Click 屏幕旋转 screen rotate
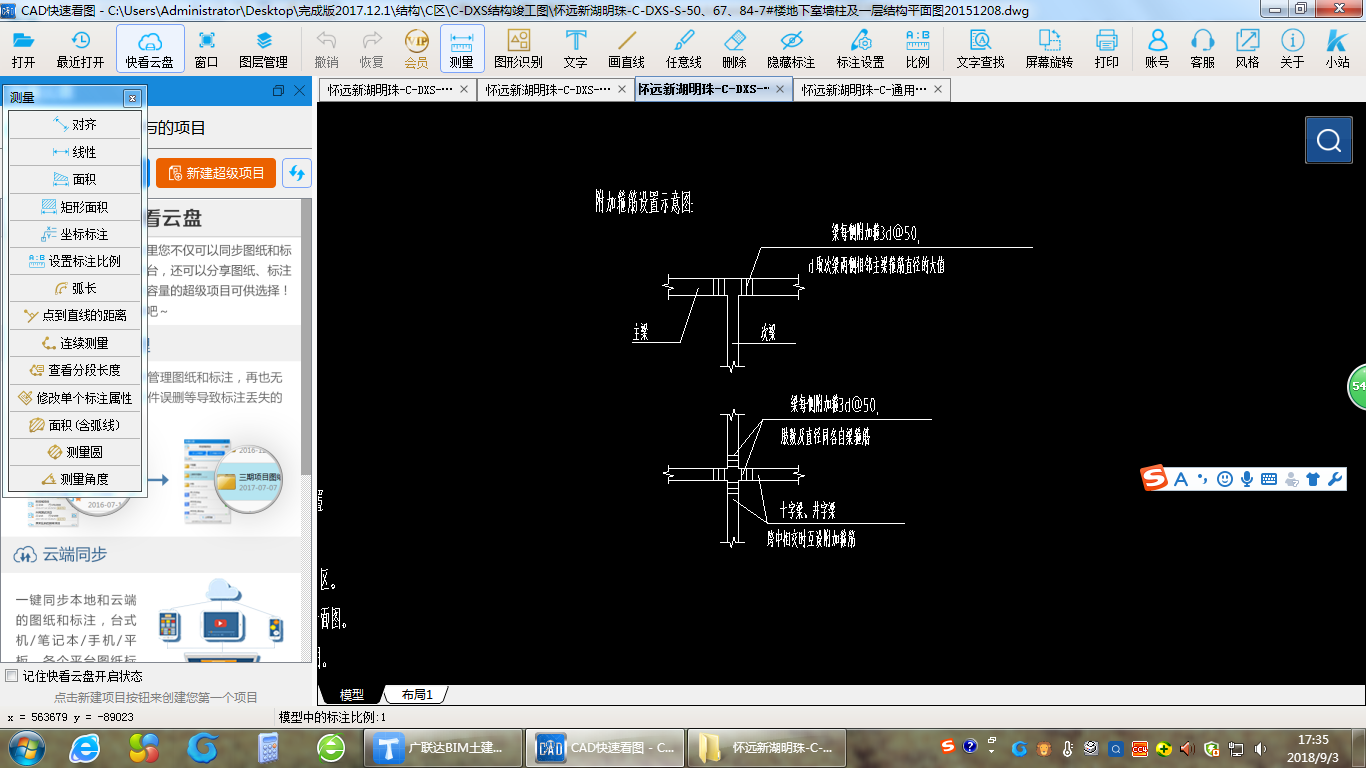1366x768 pixels. (x=1049, y=49)
